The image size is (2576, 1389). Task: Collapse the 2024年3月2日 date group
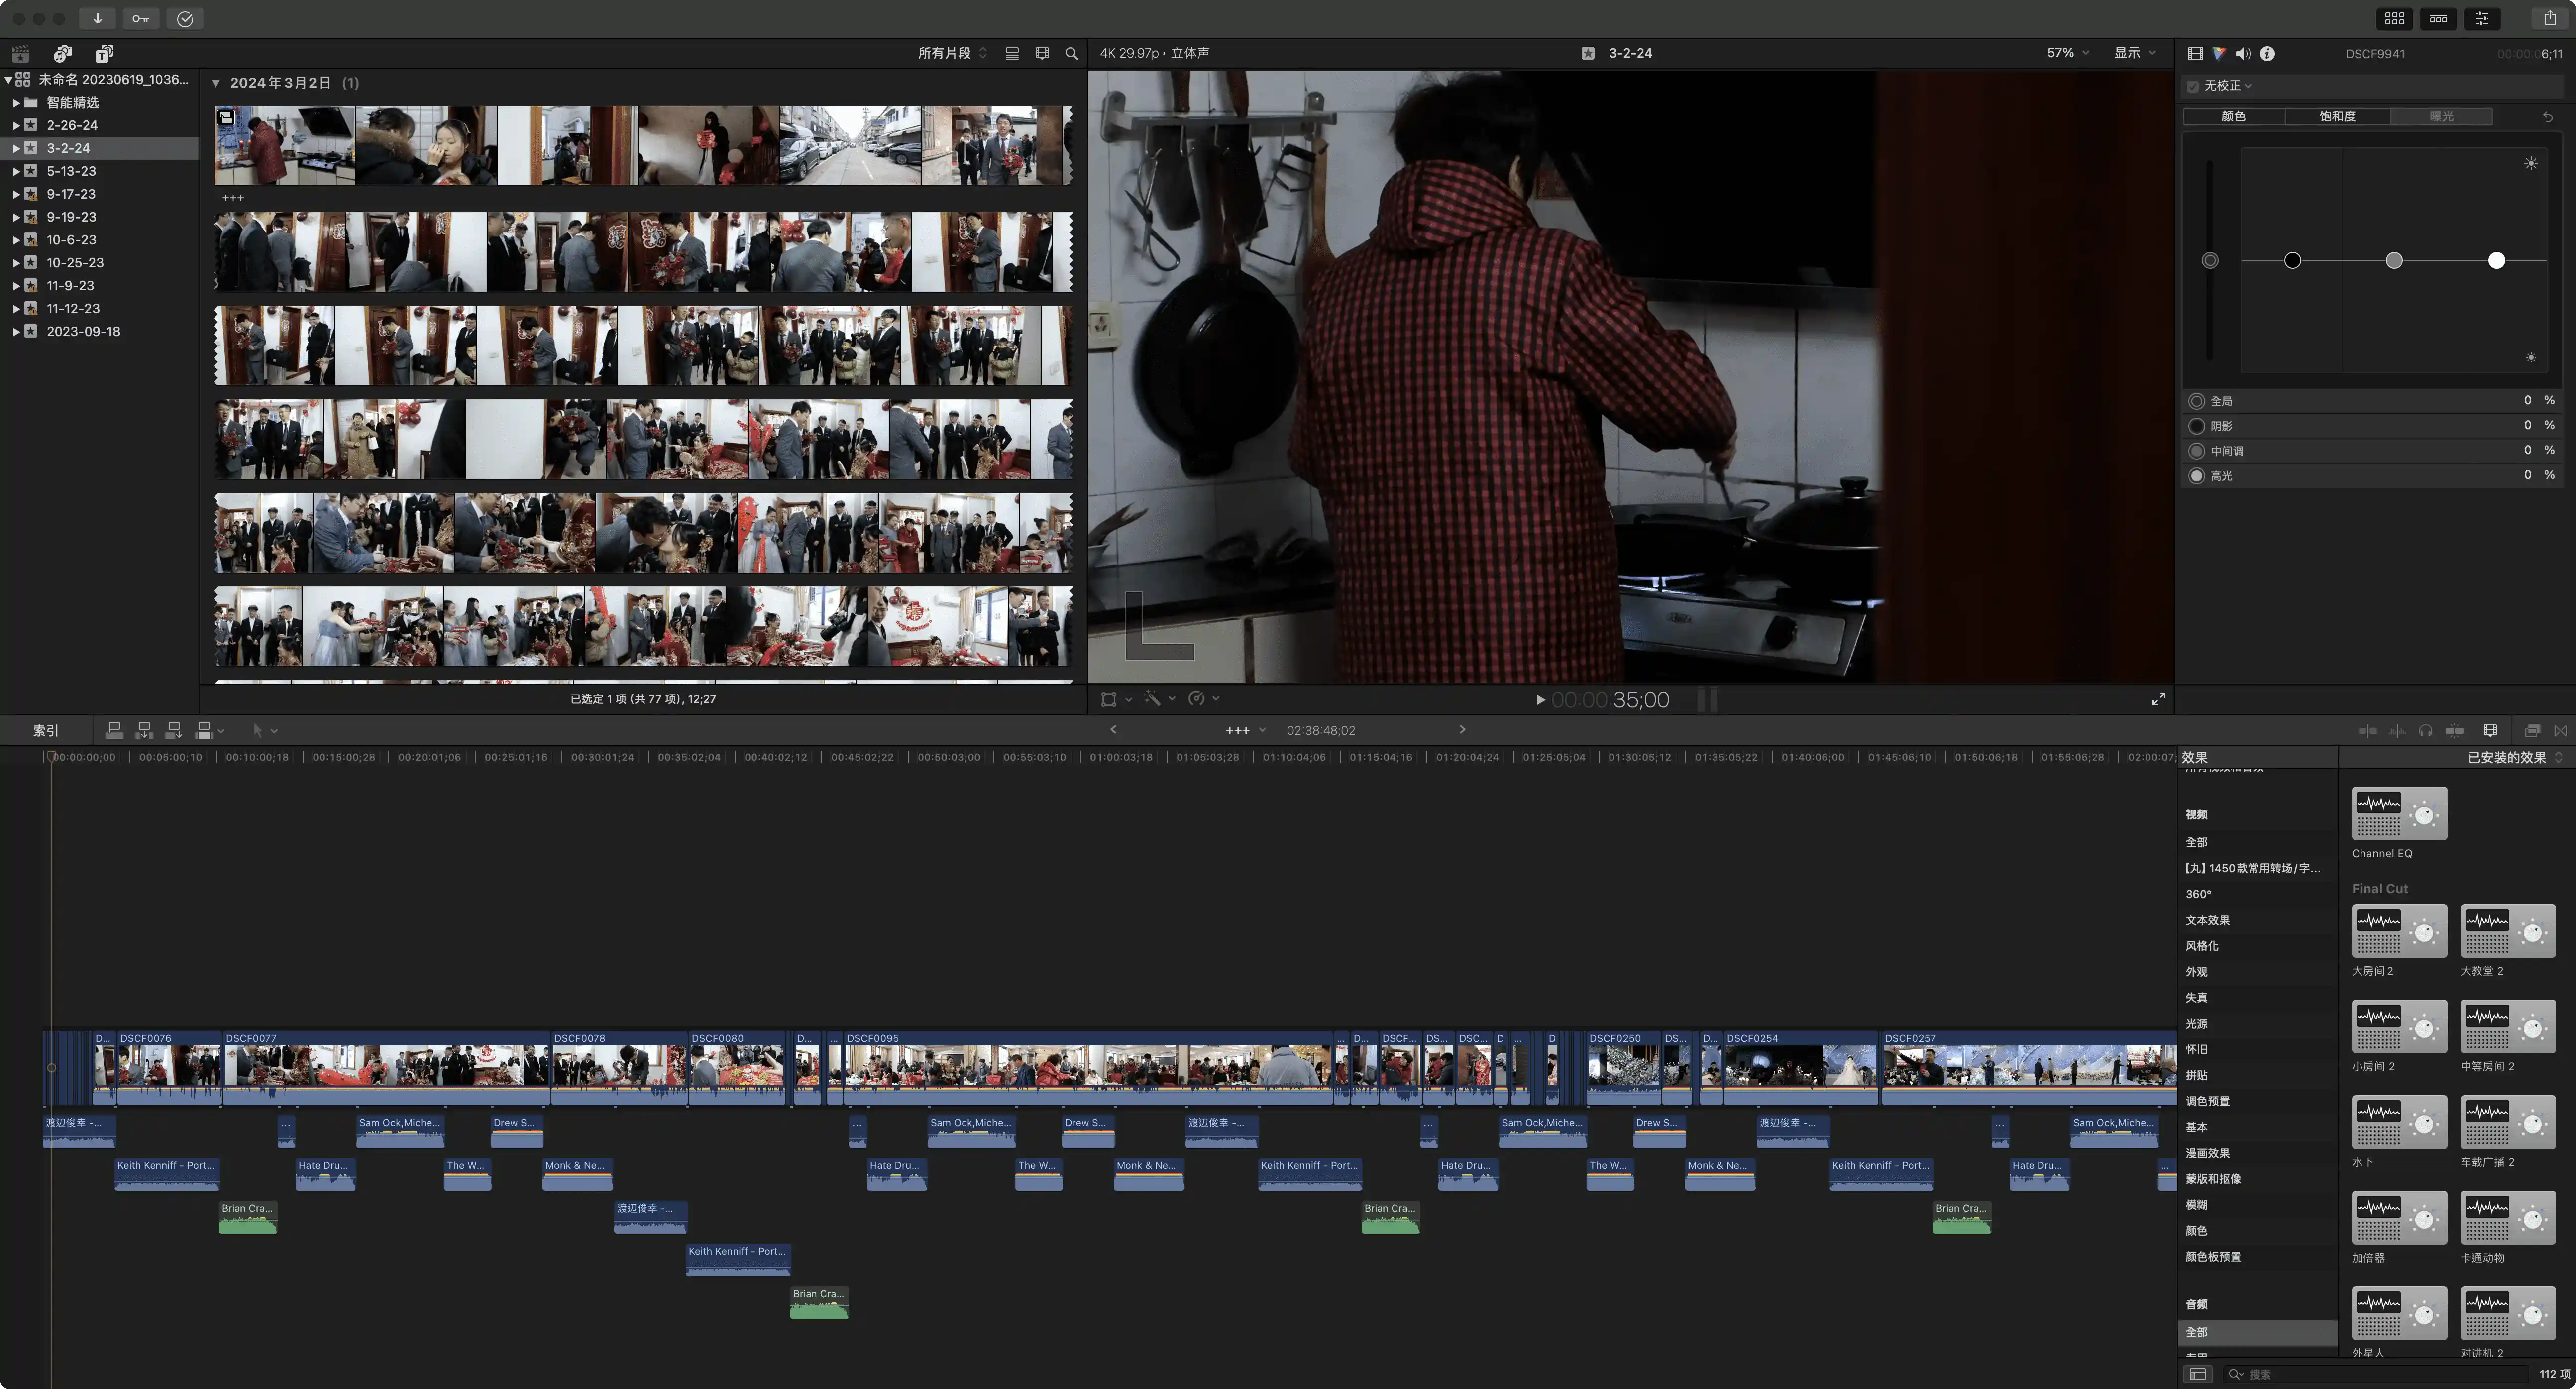pos(215,83)
